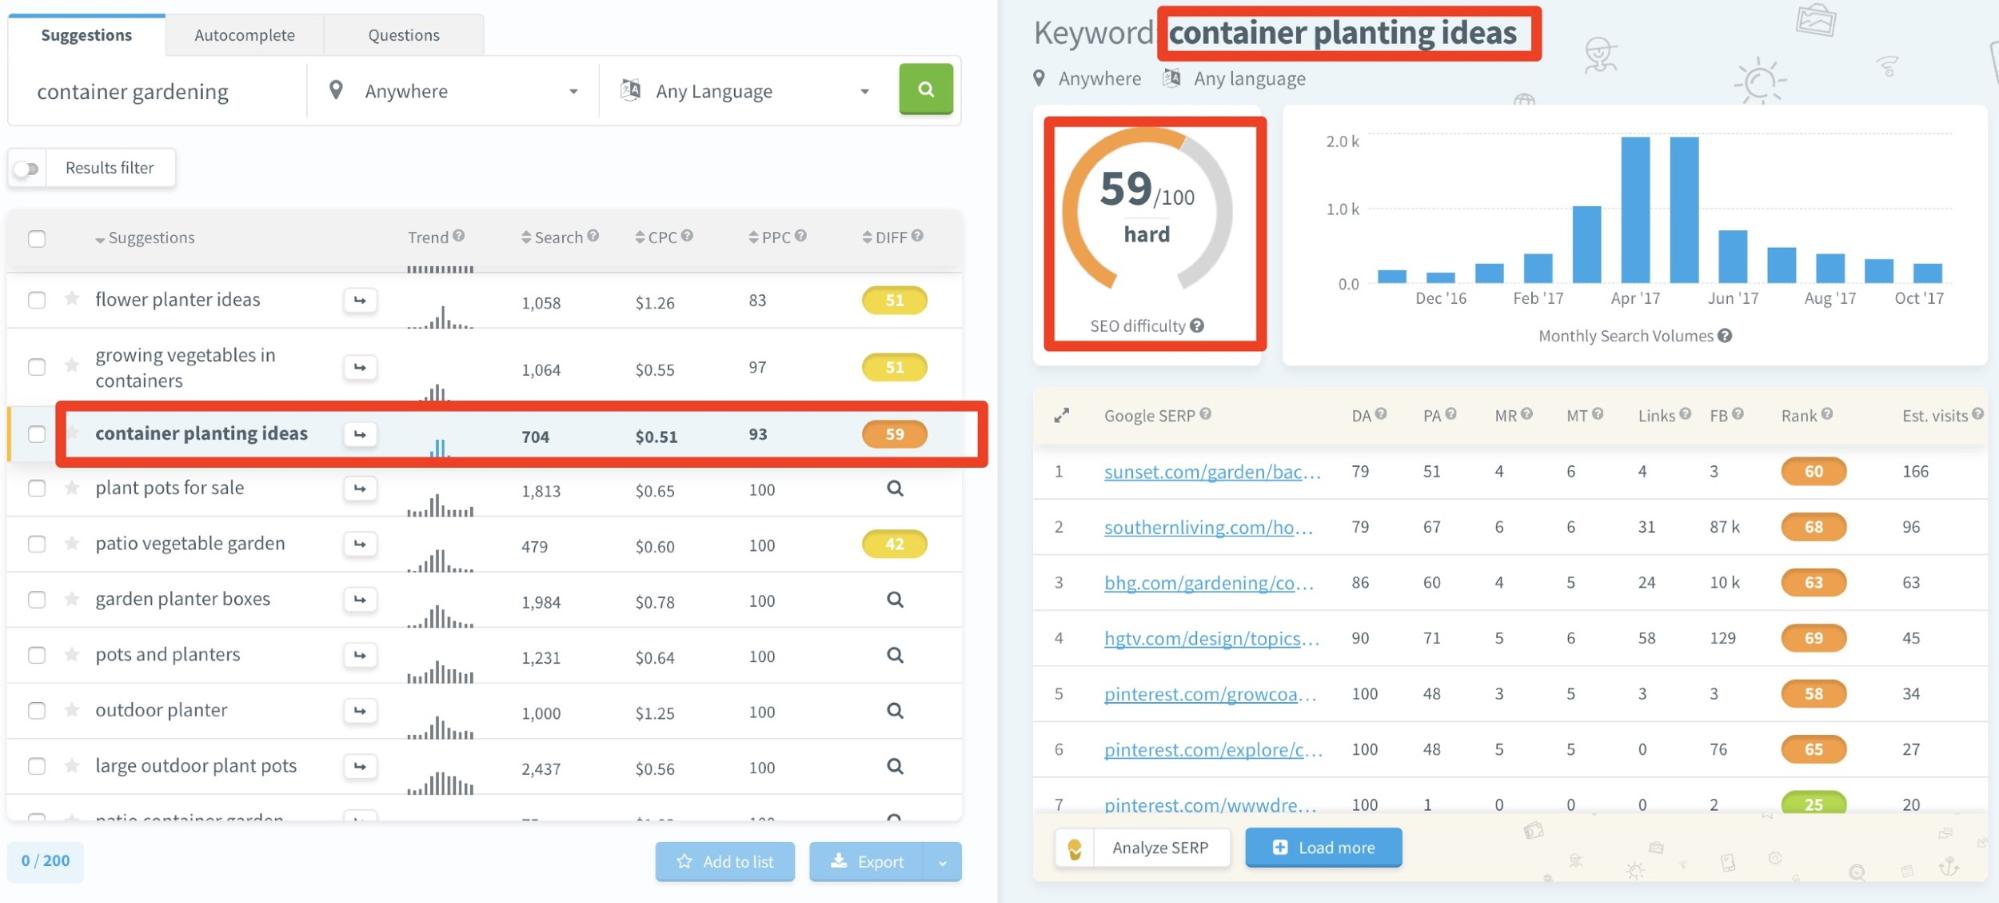The image size is (1999, 903).
Task: Tick the select-all checkbox in header
Action: (x=37, y=238)
